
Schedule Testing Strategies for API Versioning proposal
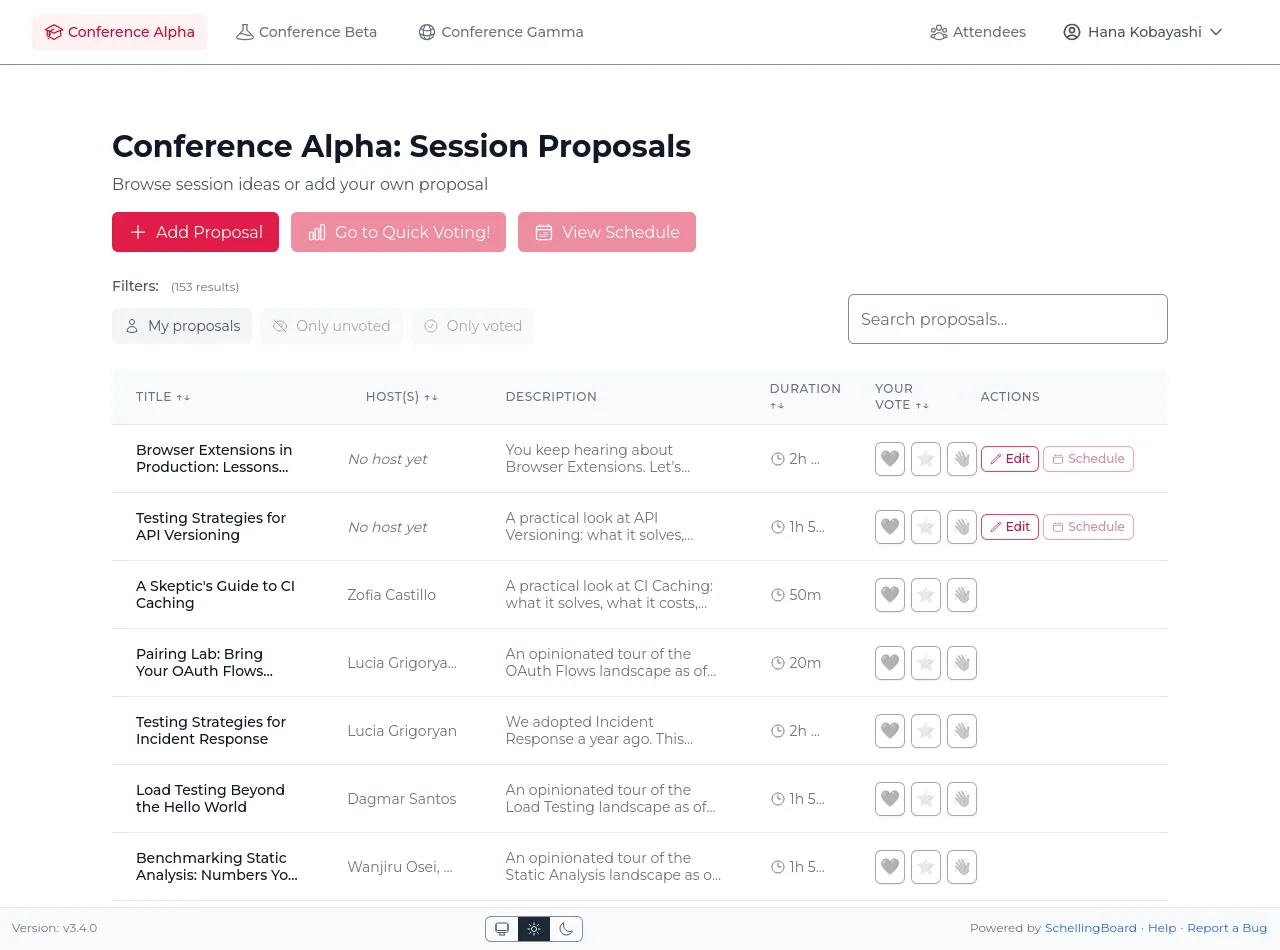pos(1088,527)
